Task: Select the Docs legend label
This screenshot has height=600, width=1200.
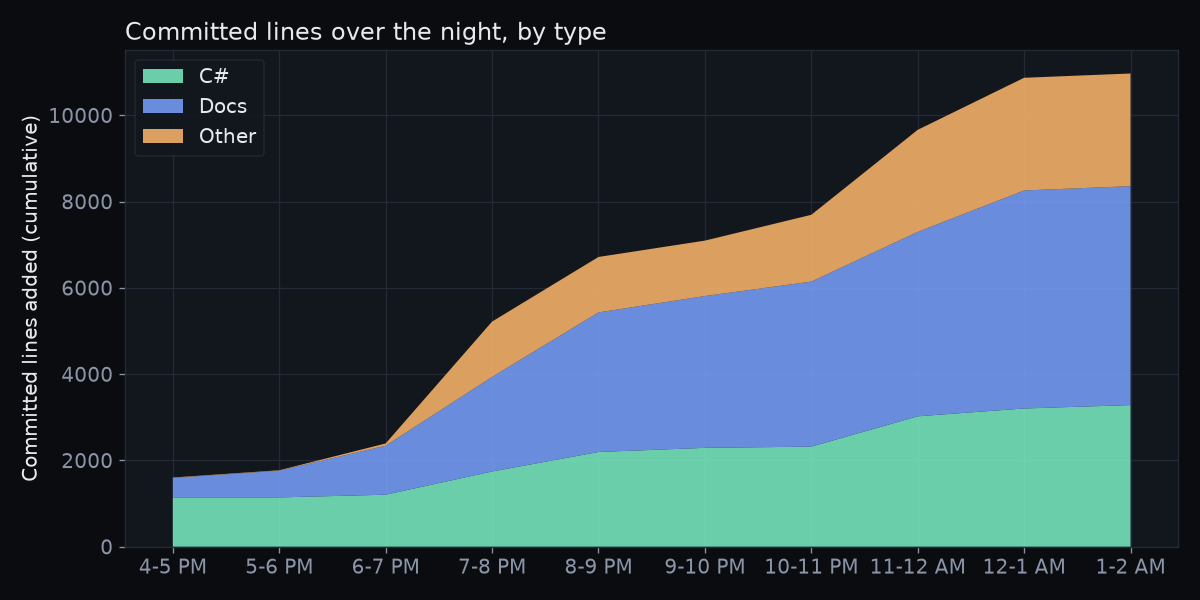Action: click(x=223, y=106)
